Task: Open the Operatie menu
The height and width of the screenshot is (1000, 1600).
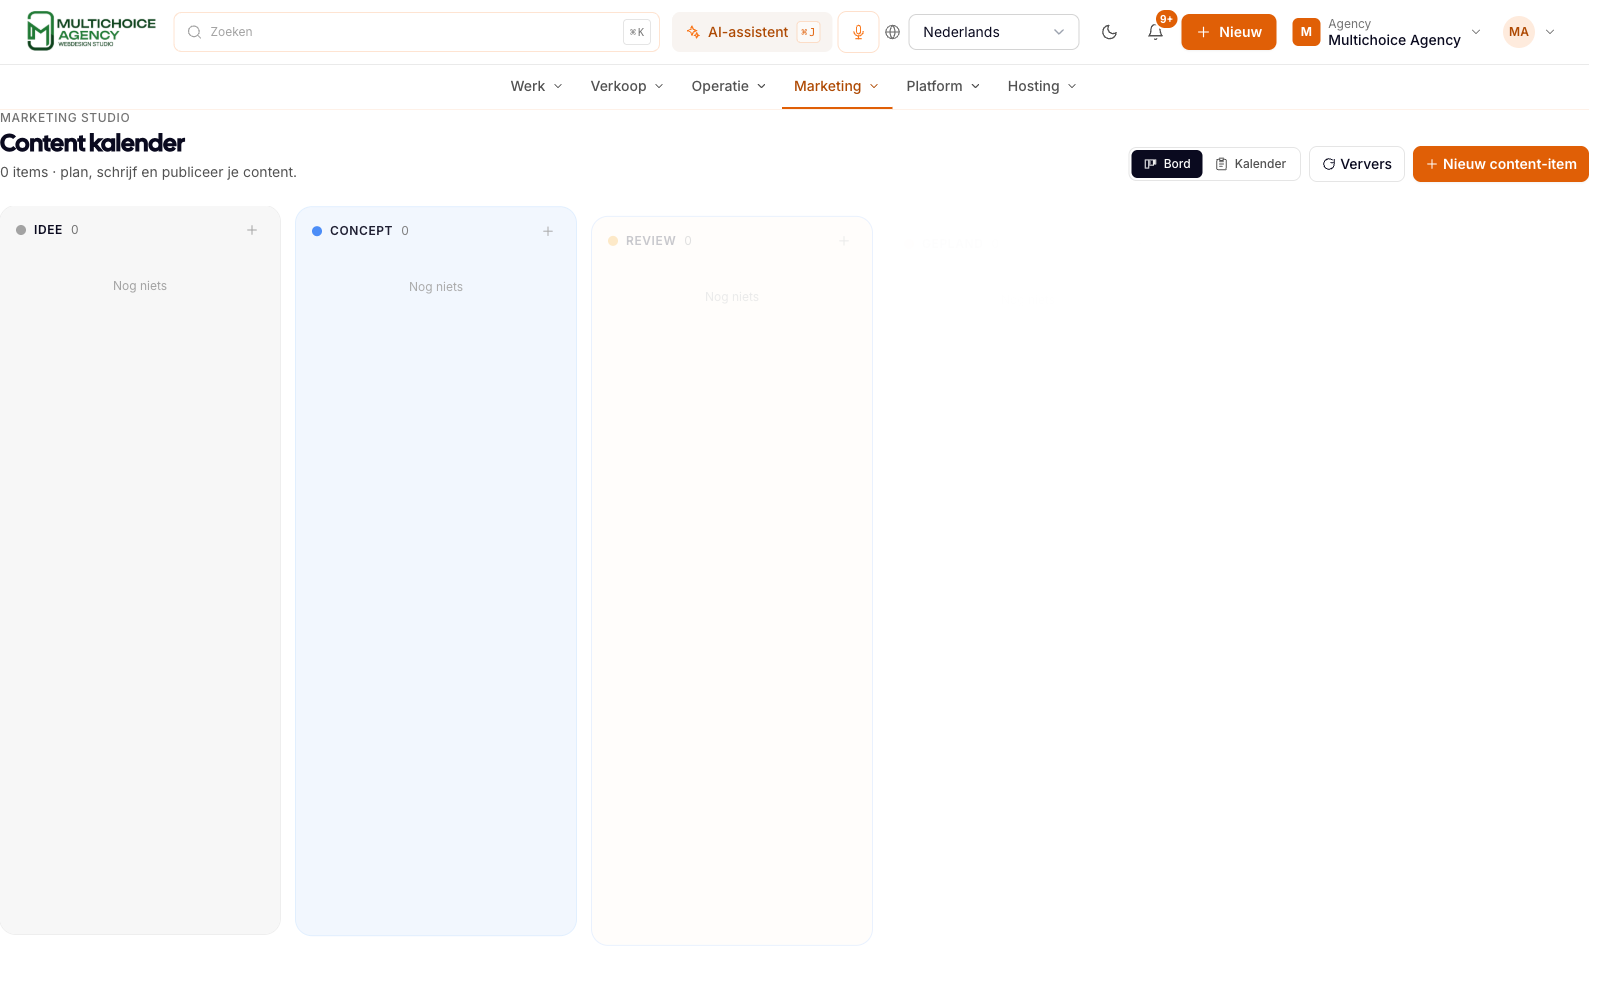Action: click(x=729, y=86)
